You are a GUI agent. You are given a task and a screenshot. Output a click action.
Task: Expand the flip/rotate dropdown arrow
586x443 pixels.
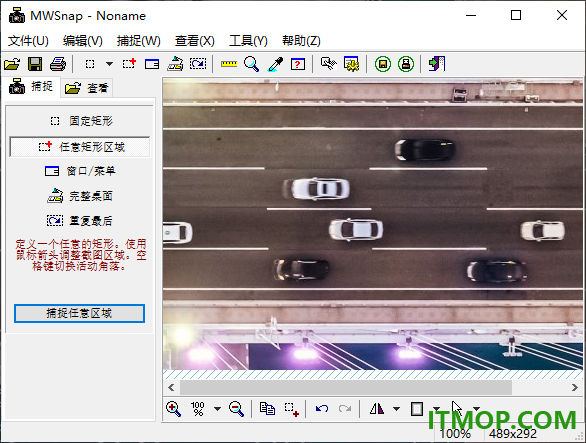click(397, 409)
